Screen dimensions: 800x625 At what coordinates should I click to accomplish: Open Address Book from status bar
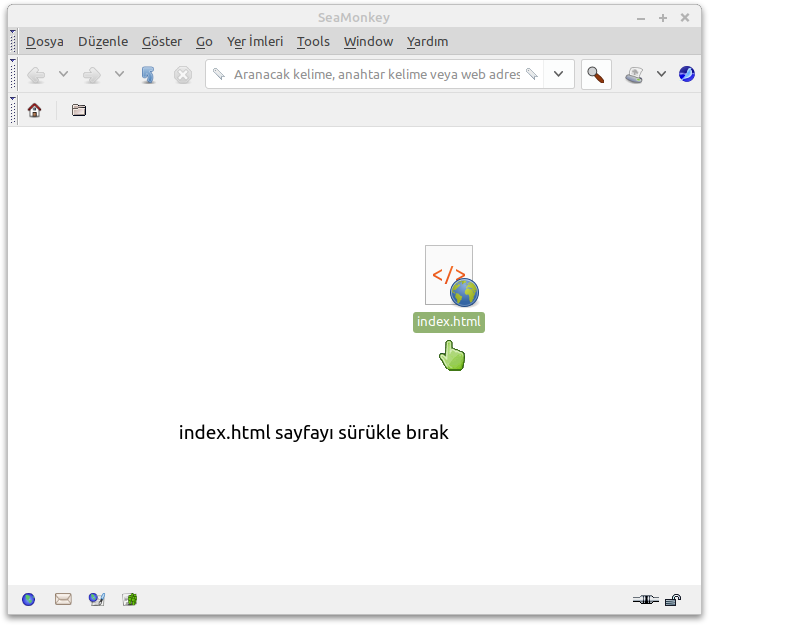click(x=130, y=599)
